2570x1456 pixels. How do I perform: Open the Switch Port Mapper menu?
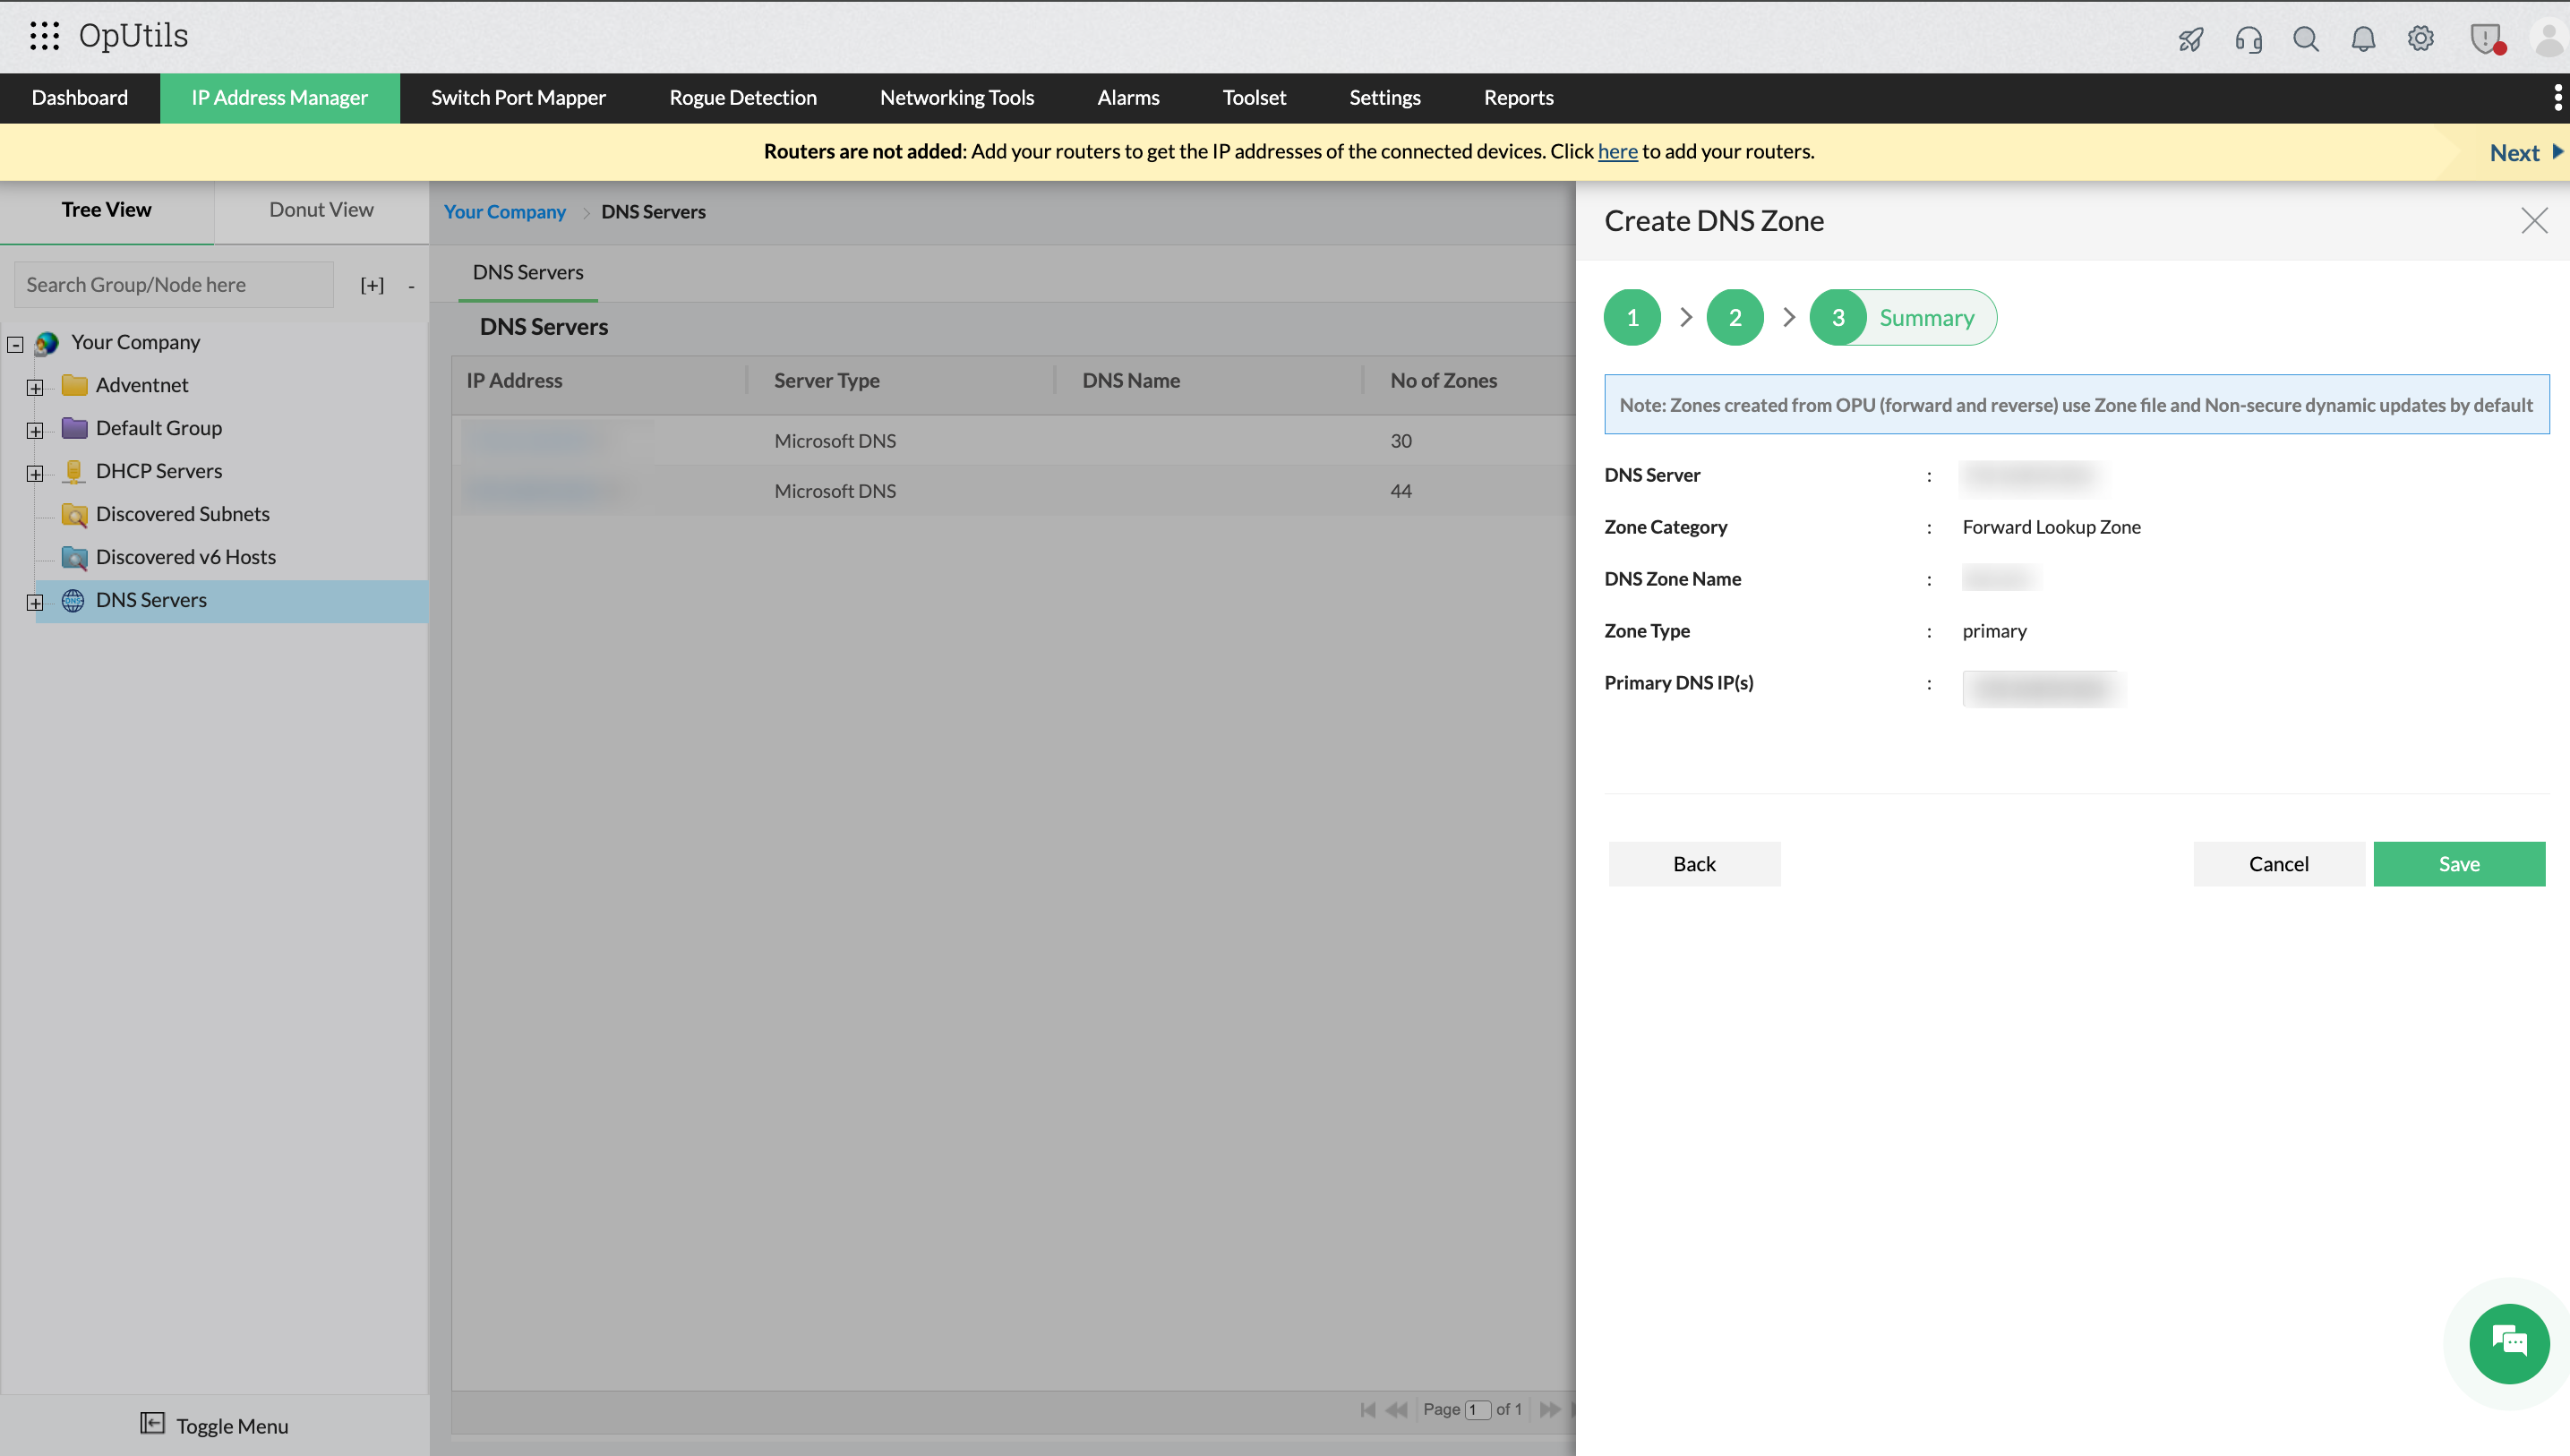coord(518,98)
